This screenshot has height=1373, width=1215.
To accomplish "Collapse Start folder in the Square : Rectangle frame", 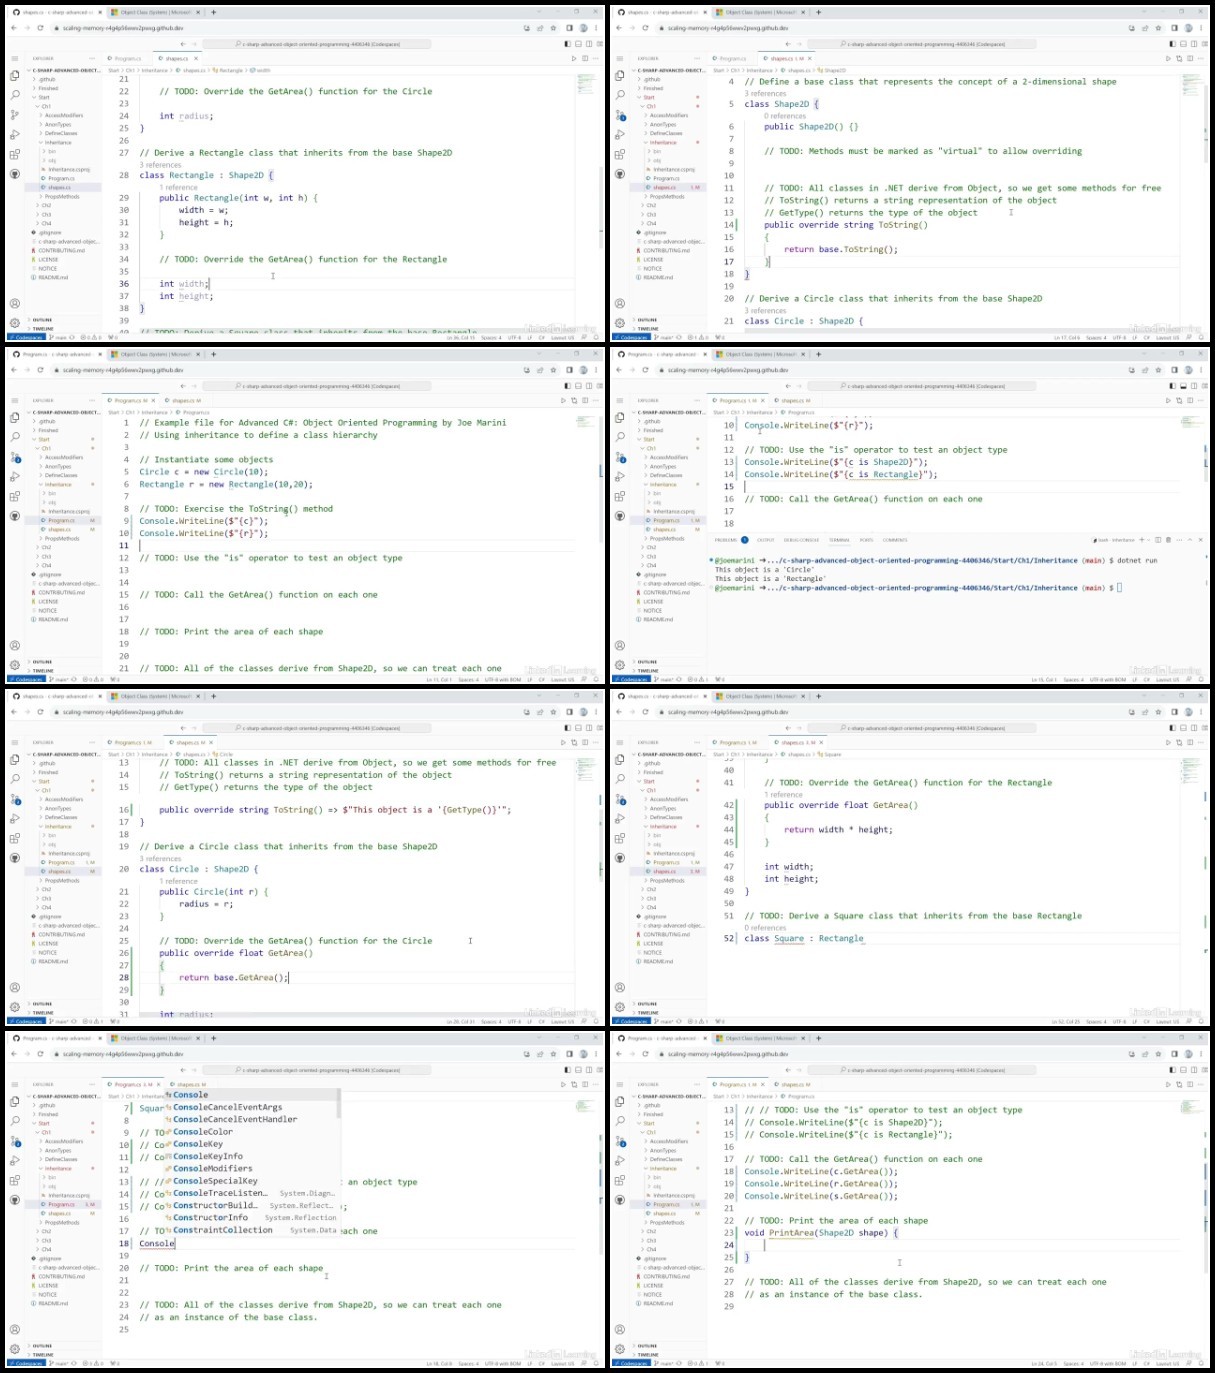I will point(649,781).
